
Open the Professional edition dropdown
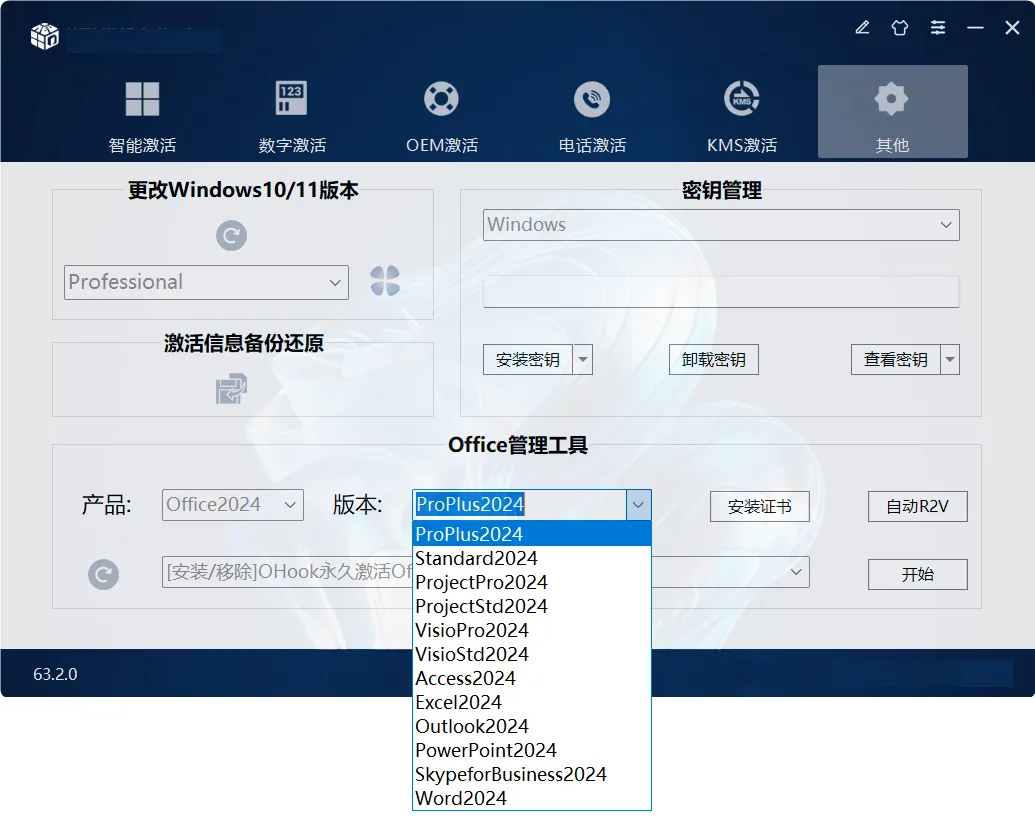point(206,282)
